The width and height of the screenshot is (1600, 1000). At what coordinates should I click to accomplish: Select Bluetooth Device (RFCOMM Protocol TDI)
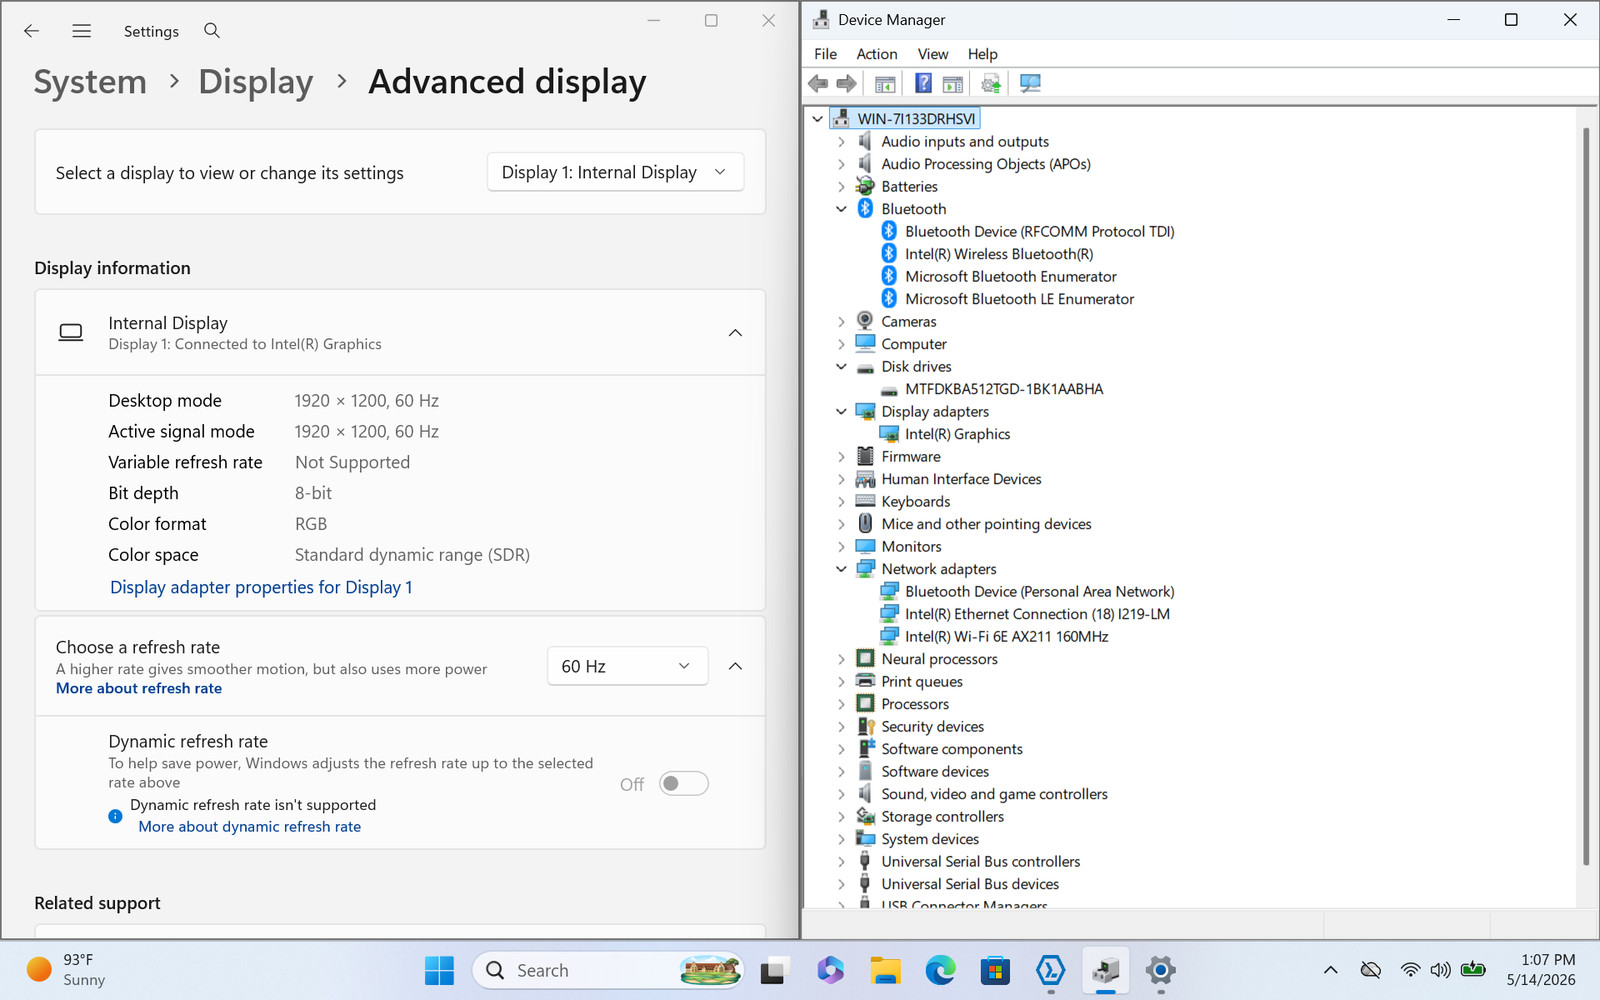coord(1039,231)
